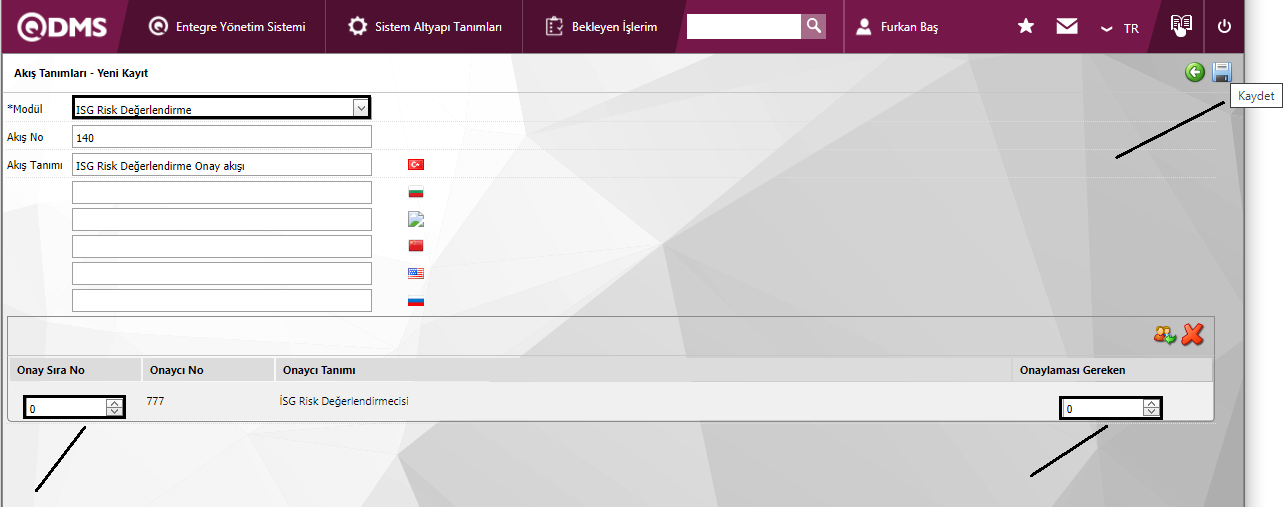Click the broken image flag icon
The width and height of the screenshot is (1285, 507).
[x=415, y=219]
